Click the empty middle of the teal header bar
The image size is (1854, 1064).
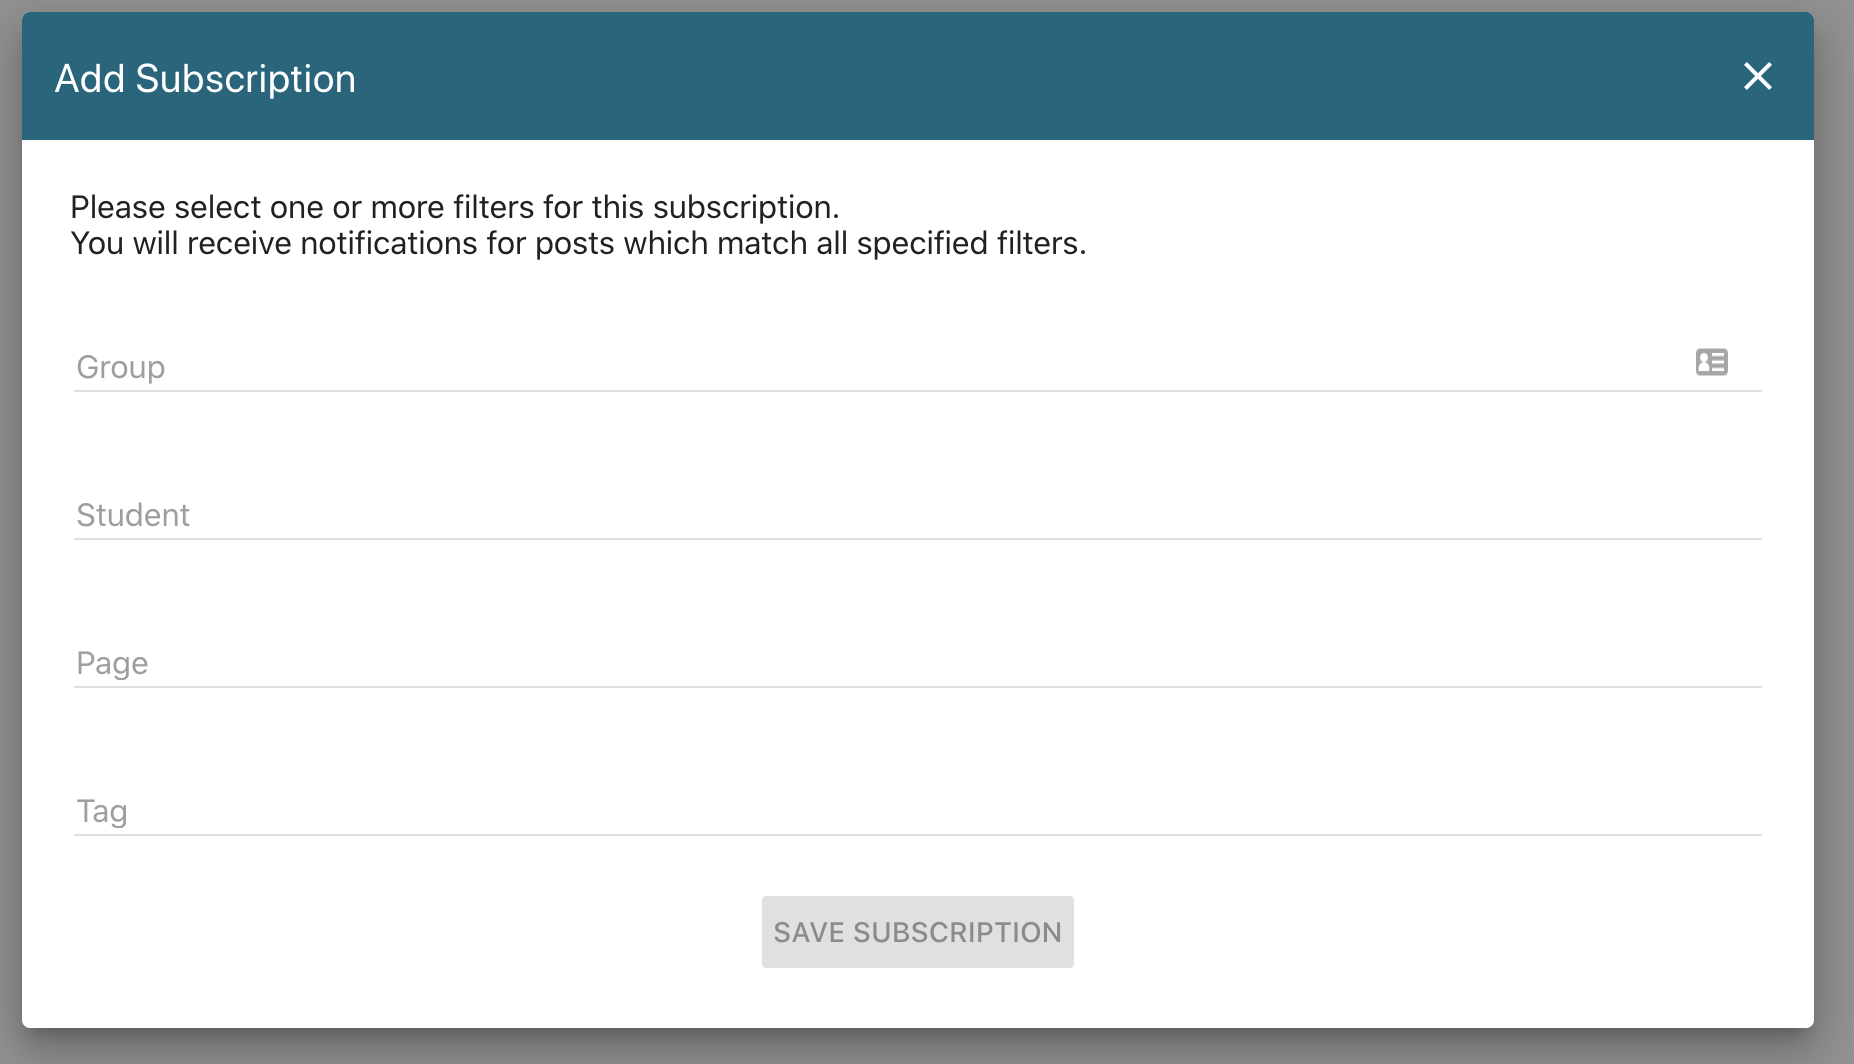tap(1000, 77)
